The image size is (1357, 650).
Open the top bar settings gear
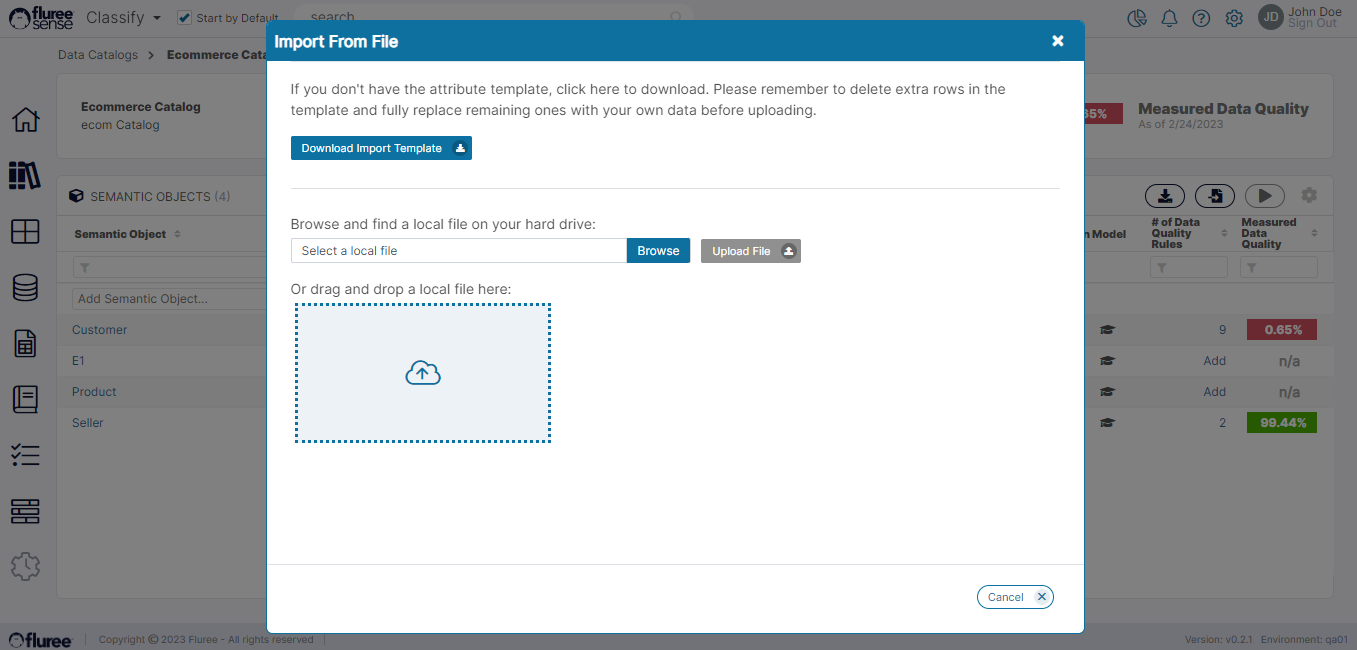point(1234,18)
